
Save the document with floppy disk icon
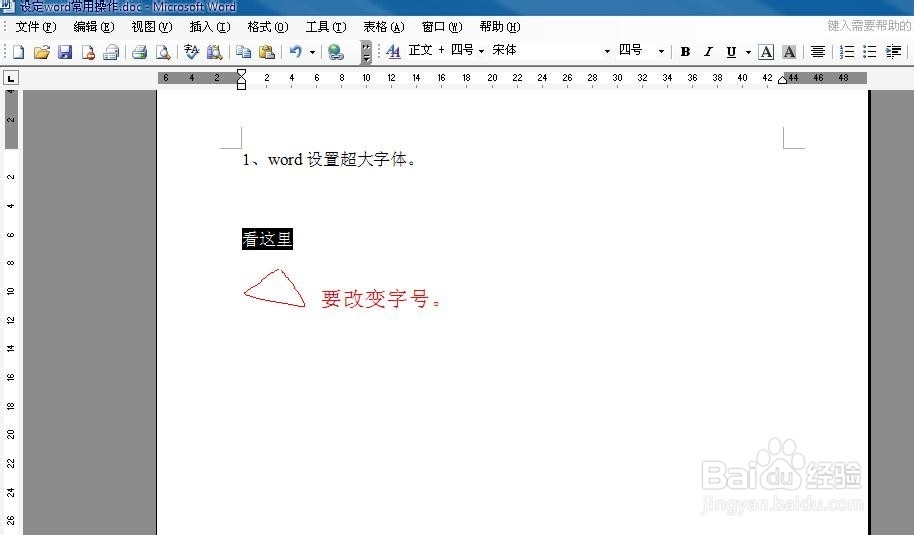click(x=65, y=52)
